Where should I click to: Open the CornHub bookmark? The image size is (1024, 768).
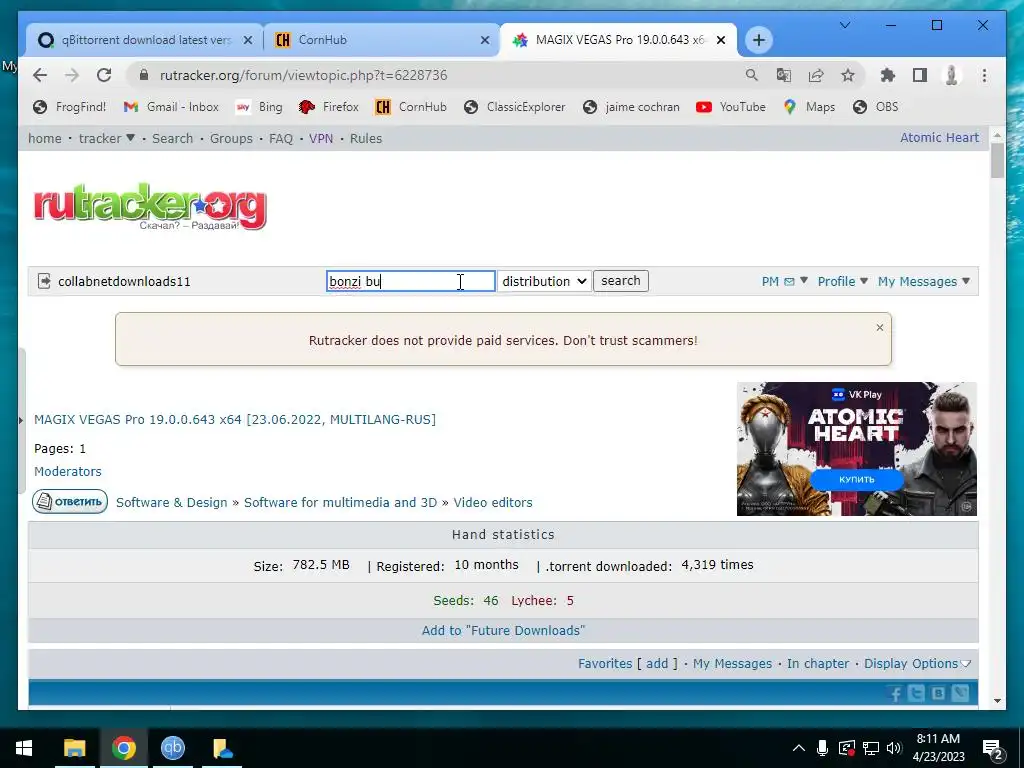click(x=411, y=106)
